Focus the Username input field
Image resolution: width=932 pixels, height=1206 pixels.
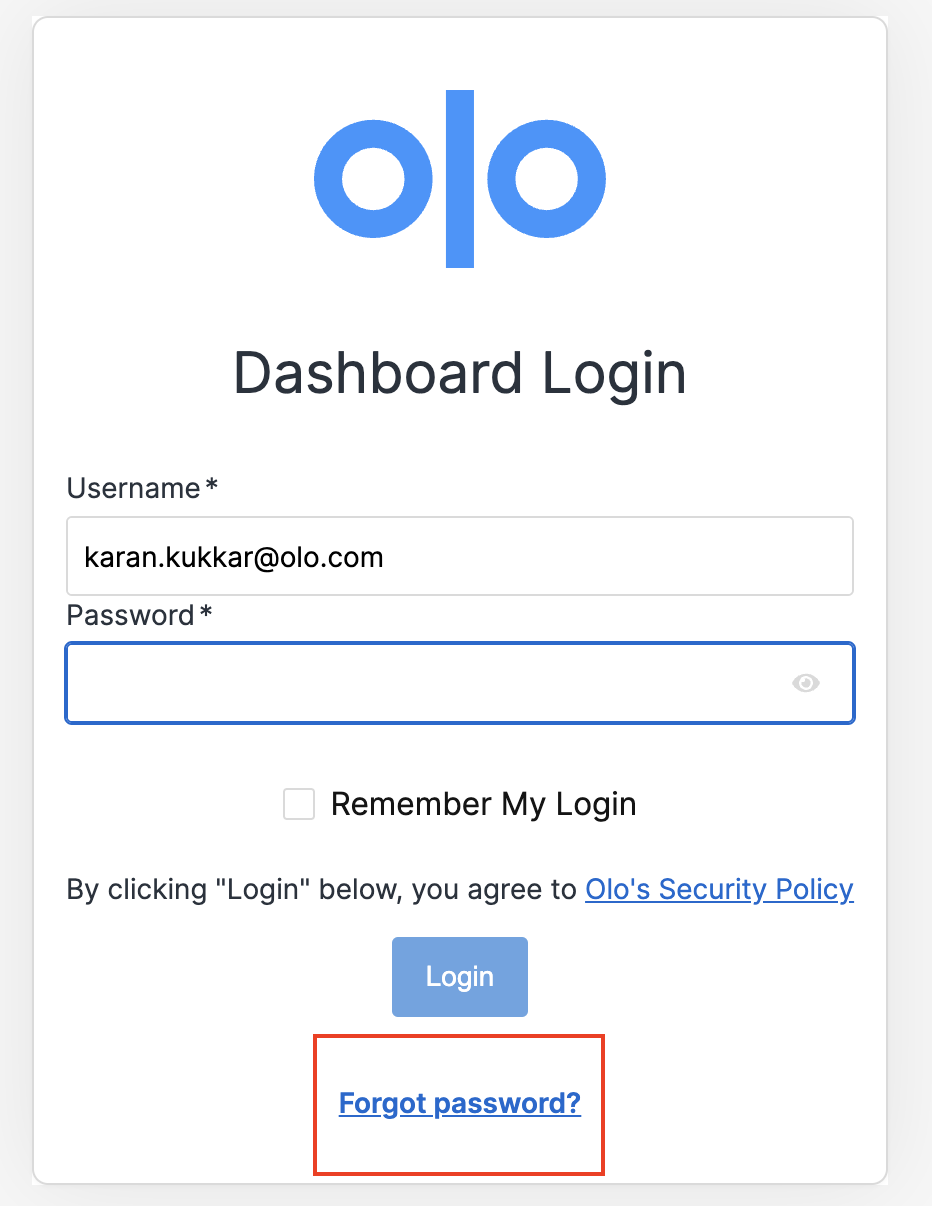click(460, 556)
